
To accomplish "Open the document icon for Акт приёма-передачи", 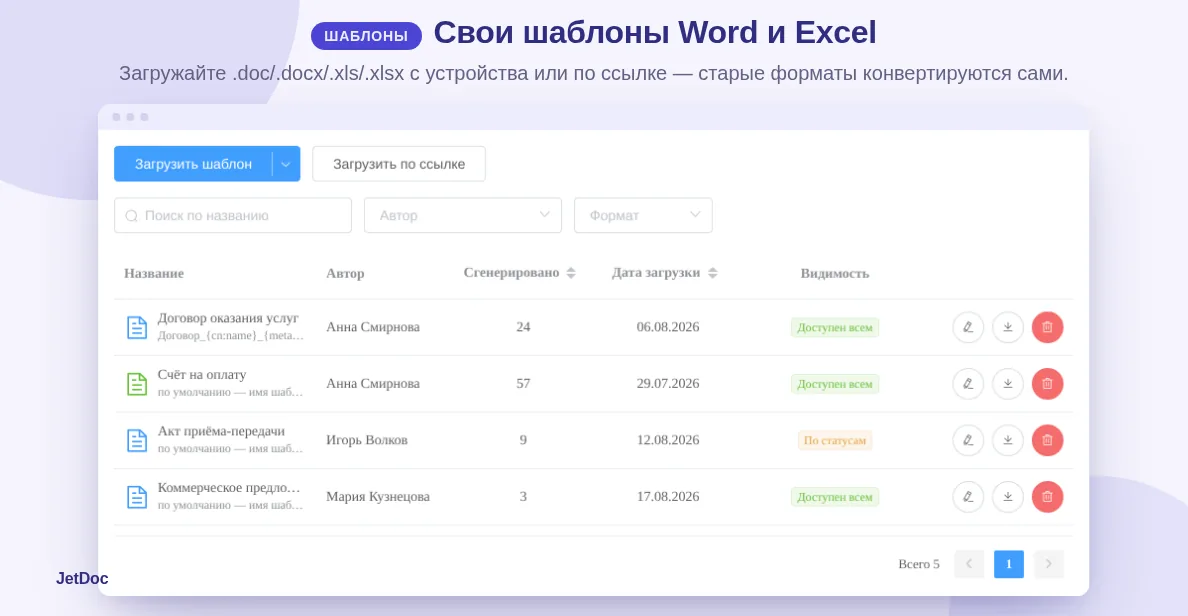I will tap(136, 440).
